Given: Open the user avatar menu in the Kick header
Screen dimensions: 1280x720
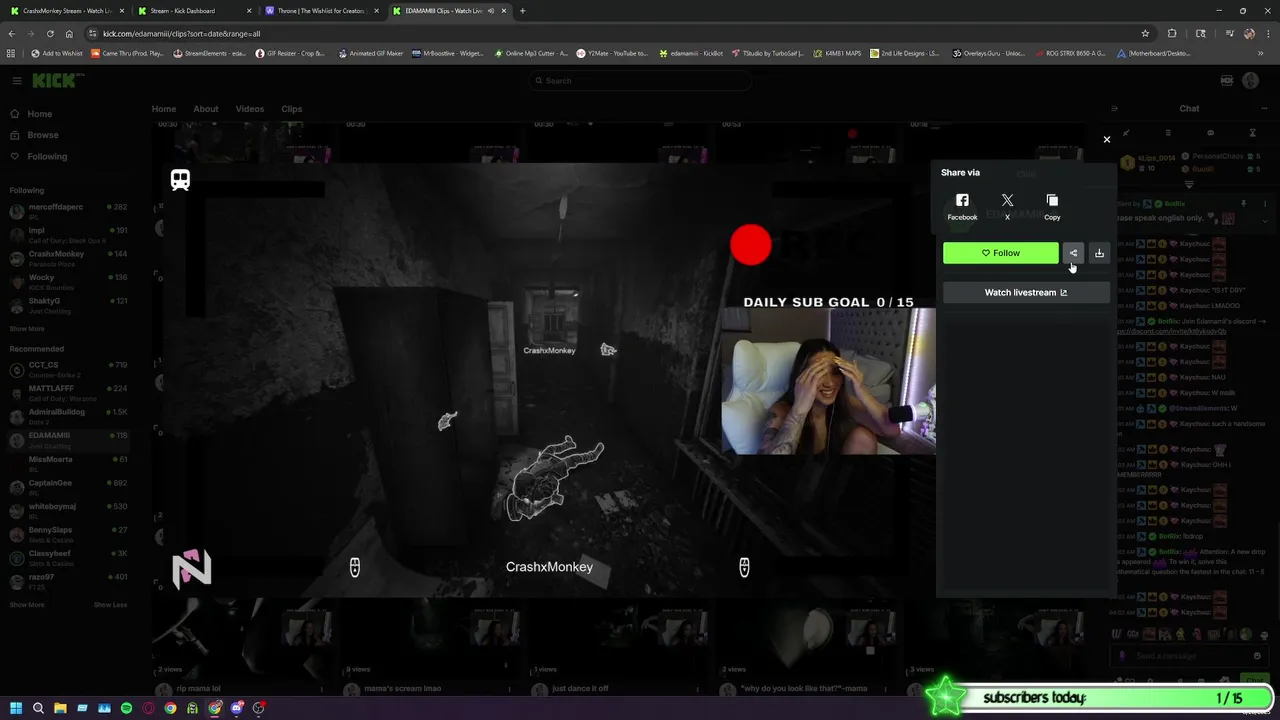Looking at the screenshot, I should [1250, 81].
